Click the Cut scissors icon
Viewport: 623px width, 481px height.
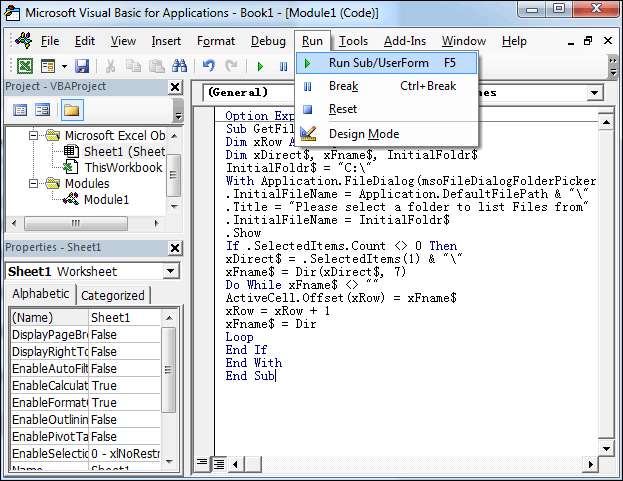110,66
